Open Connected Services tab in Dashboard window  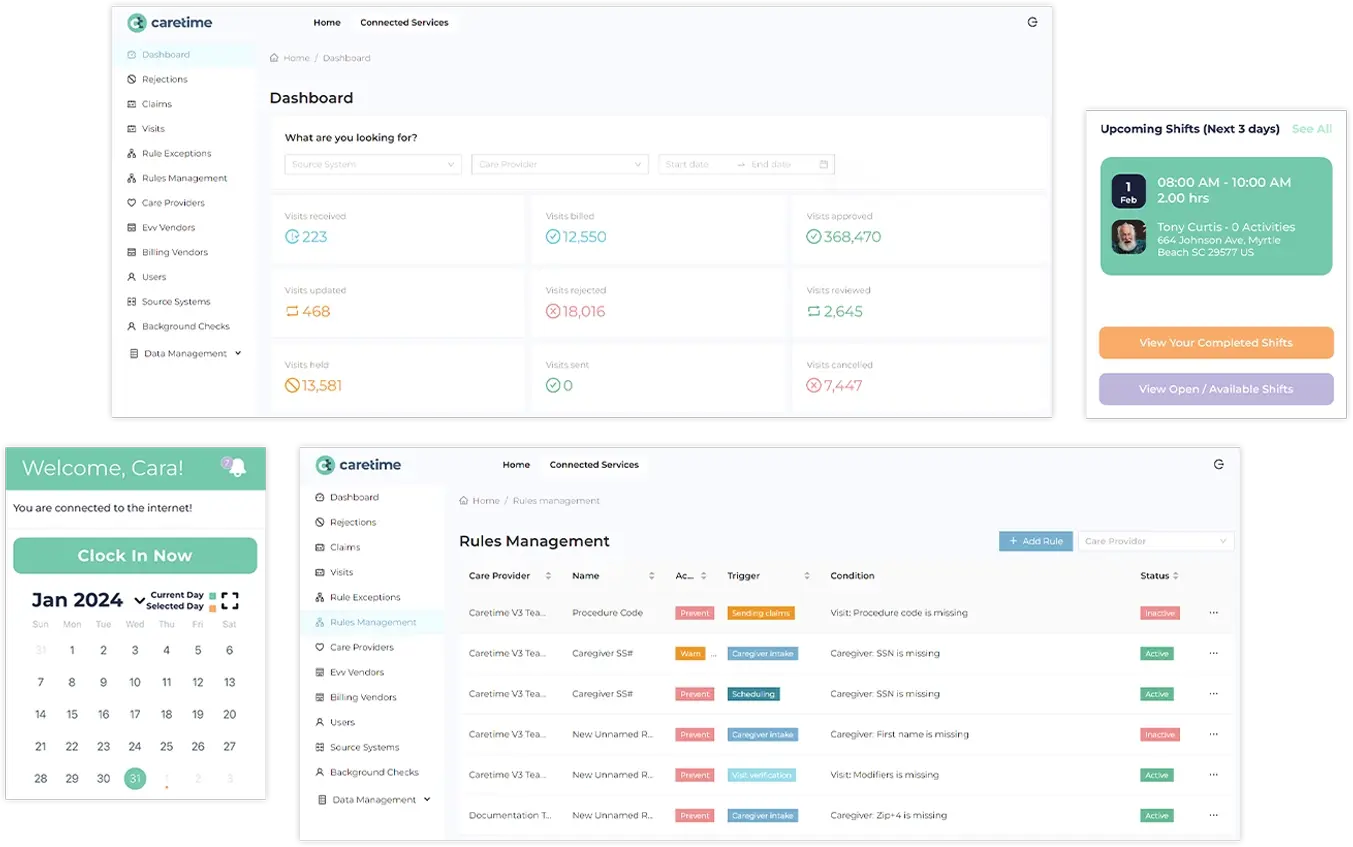point(404,22)
